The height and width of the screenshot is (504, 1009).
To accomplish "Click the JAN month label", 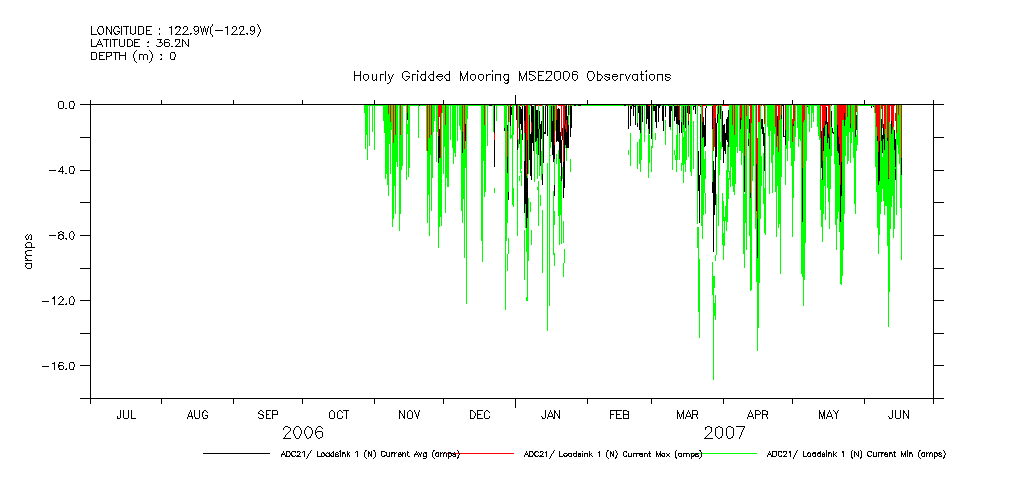I will [550, 414].
